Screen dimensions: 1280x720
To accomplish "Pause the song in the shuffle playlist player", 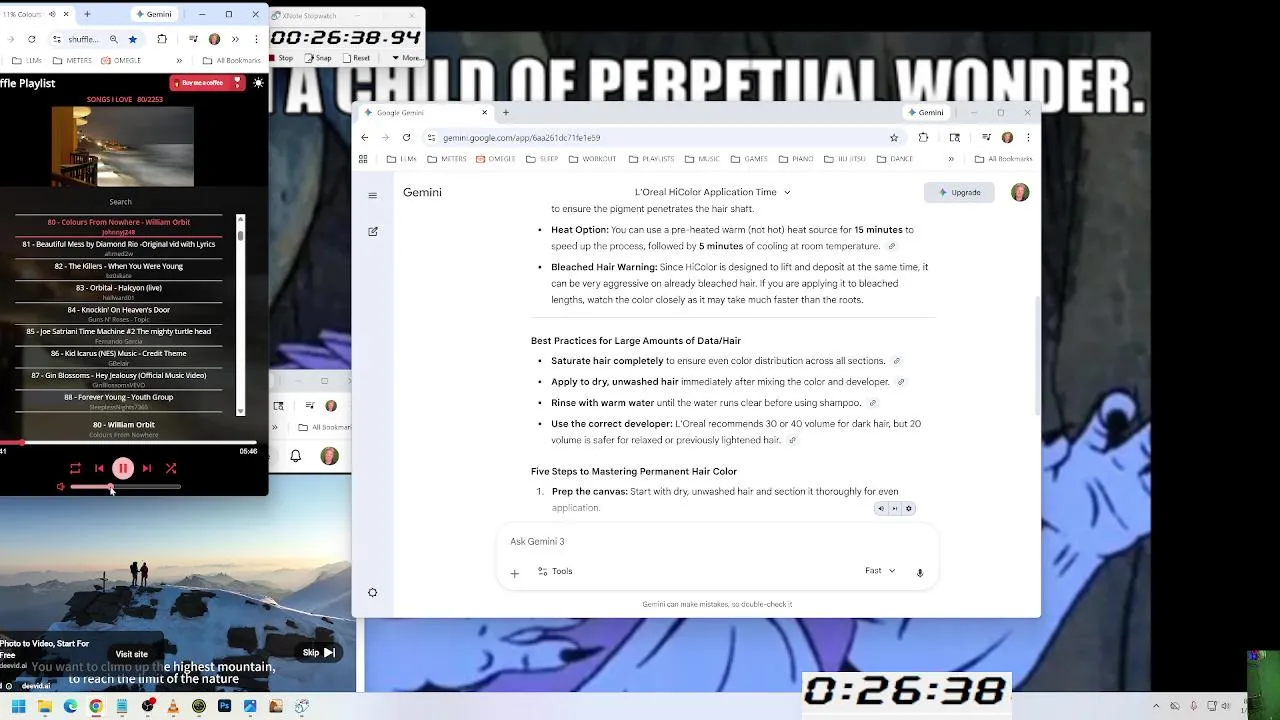I will (123, 468).
